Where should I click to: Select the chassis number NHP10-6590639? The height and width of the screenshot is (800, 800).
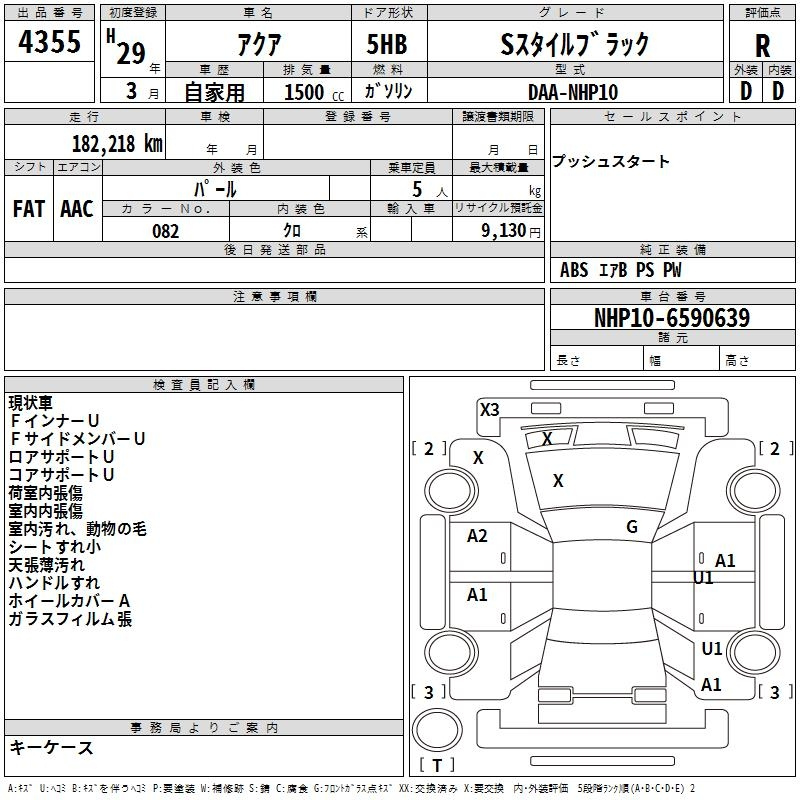[672, 318]
